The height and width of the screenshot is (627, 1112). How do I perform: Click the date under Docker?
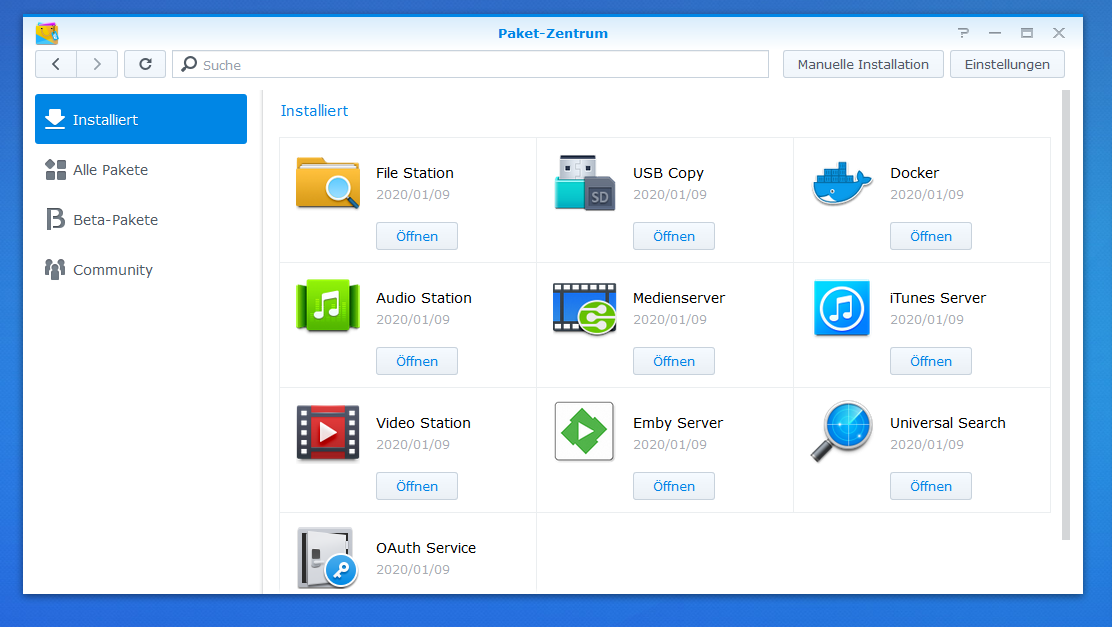click(x=927, y=194)
